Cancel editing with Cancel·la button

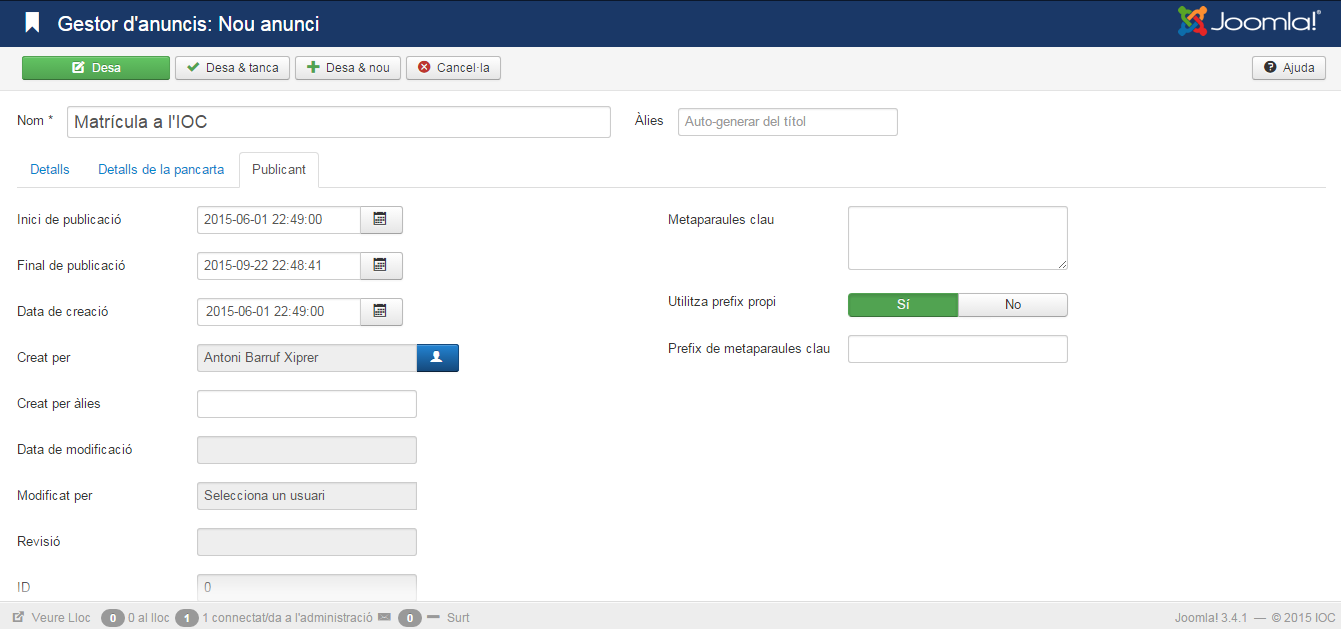tap(453, 68)
